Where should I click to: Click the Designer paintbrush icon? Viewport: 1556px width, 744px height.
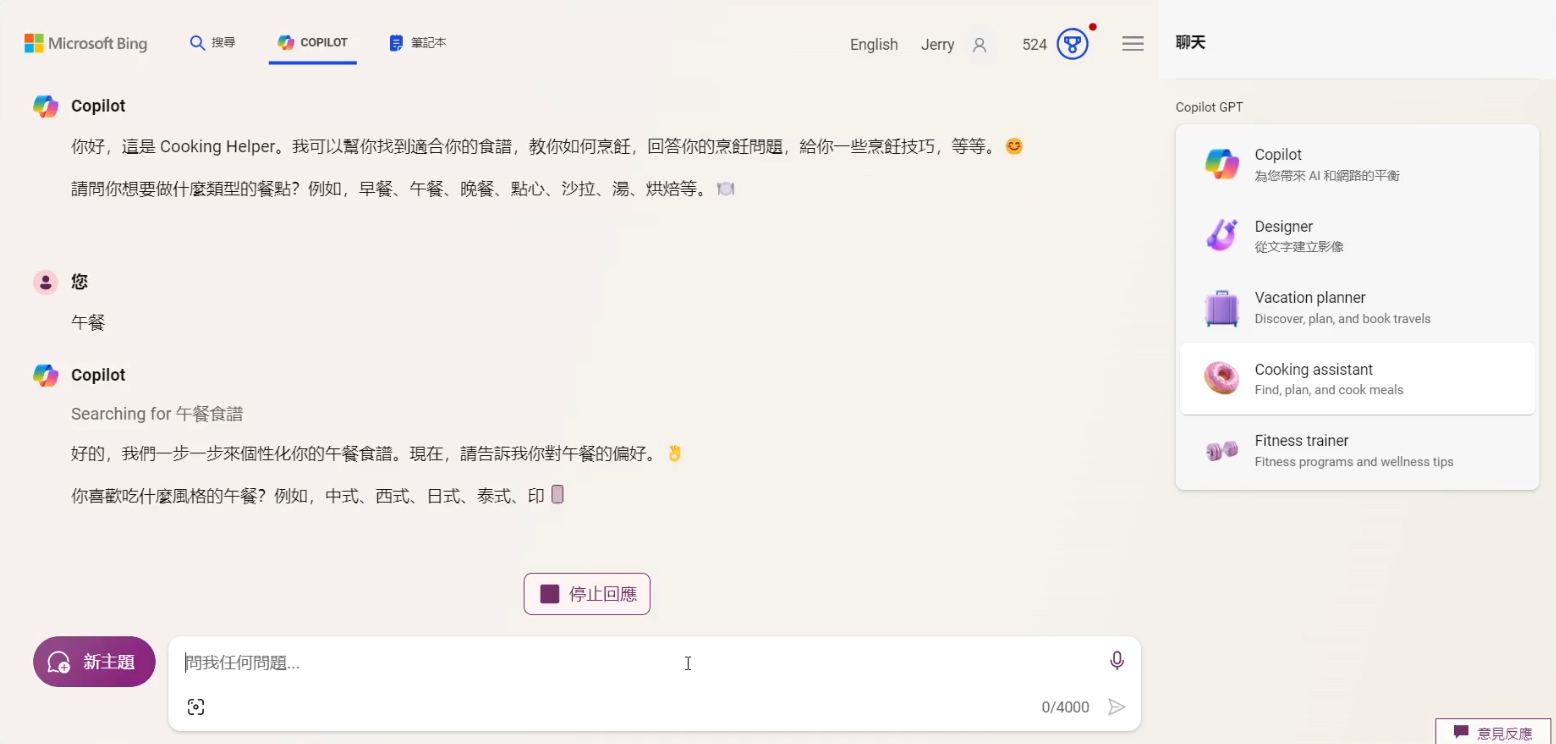[x=1221, y=236]
